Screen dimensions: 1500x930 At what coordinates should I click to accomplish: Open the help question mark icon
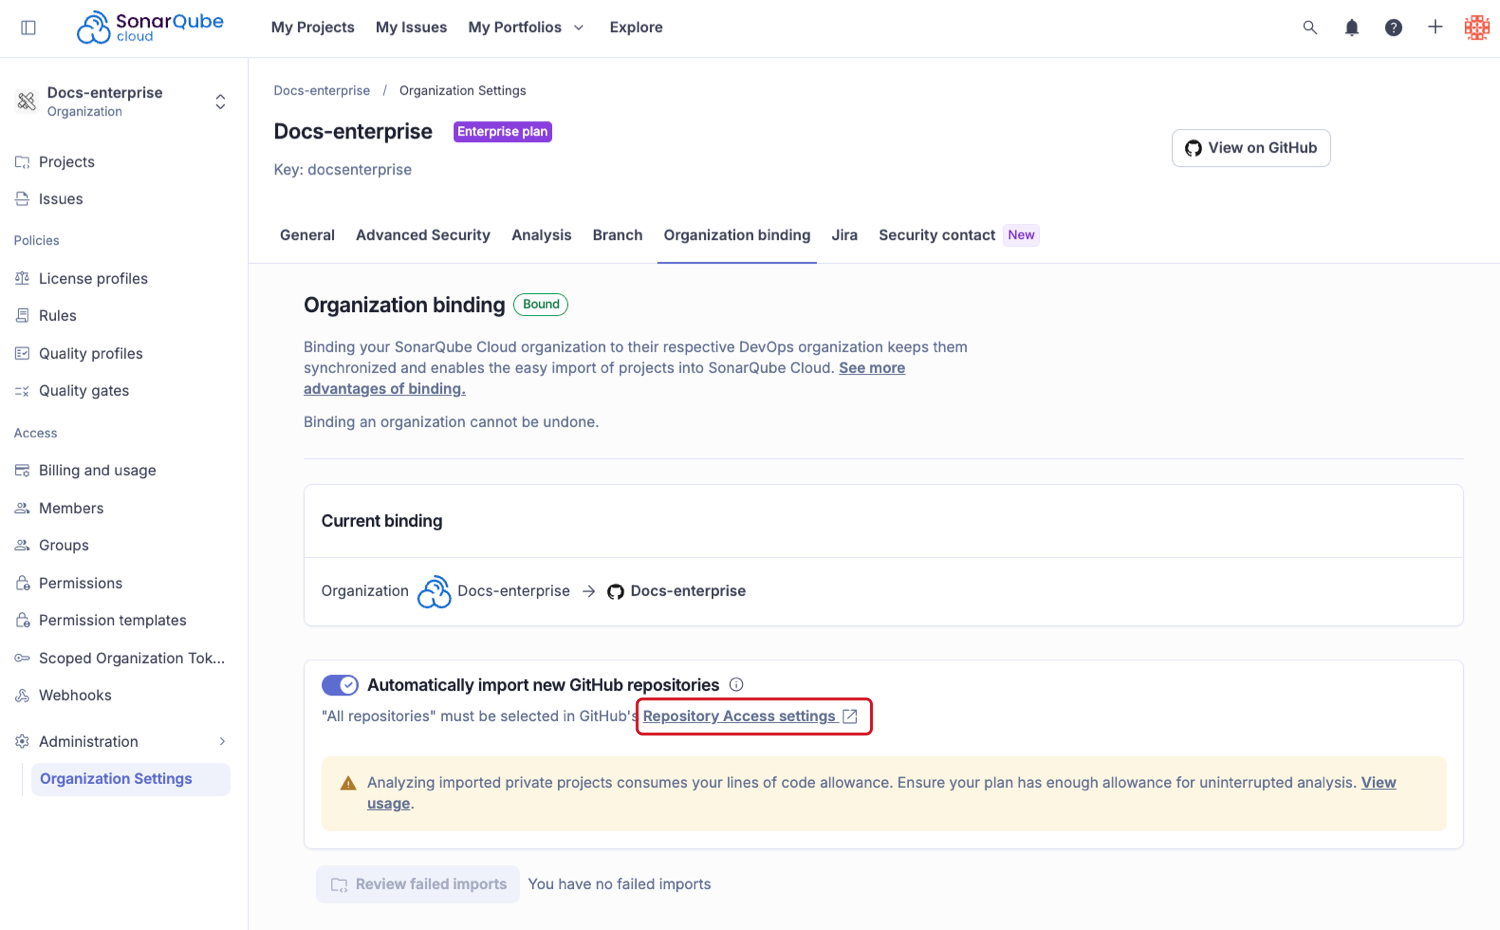[x=1393, y=28]
